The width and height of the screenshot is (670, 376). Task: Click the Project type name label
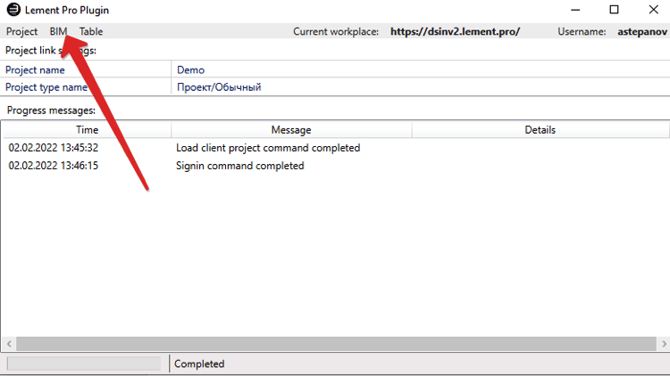click(46, 87)
